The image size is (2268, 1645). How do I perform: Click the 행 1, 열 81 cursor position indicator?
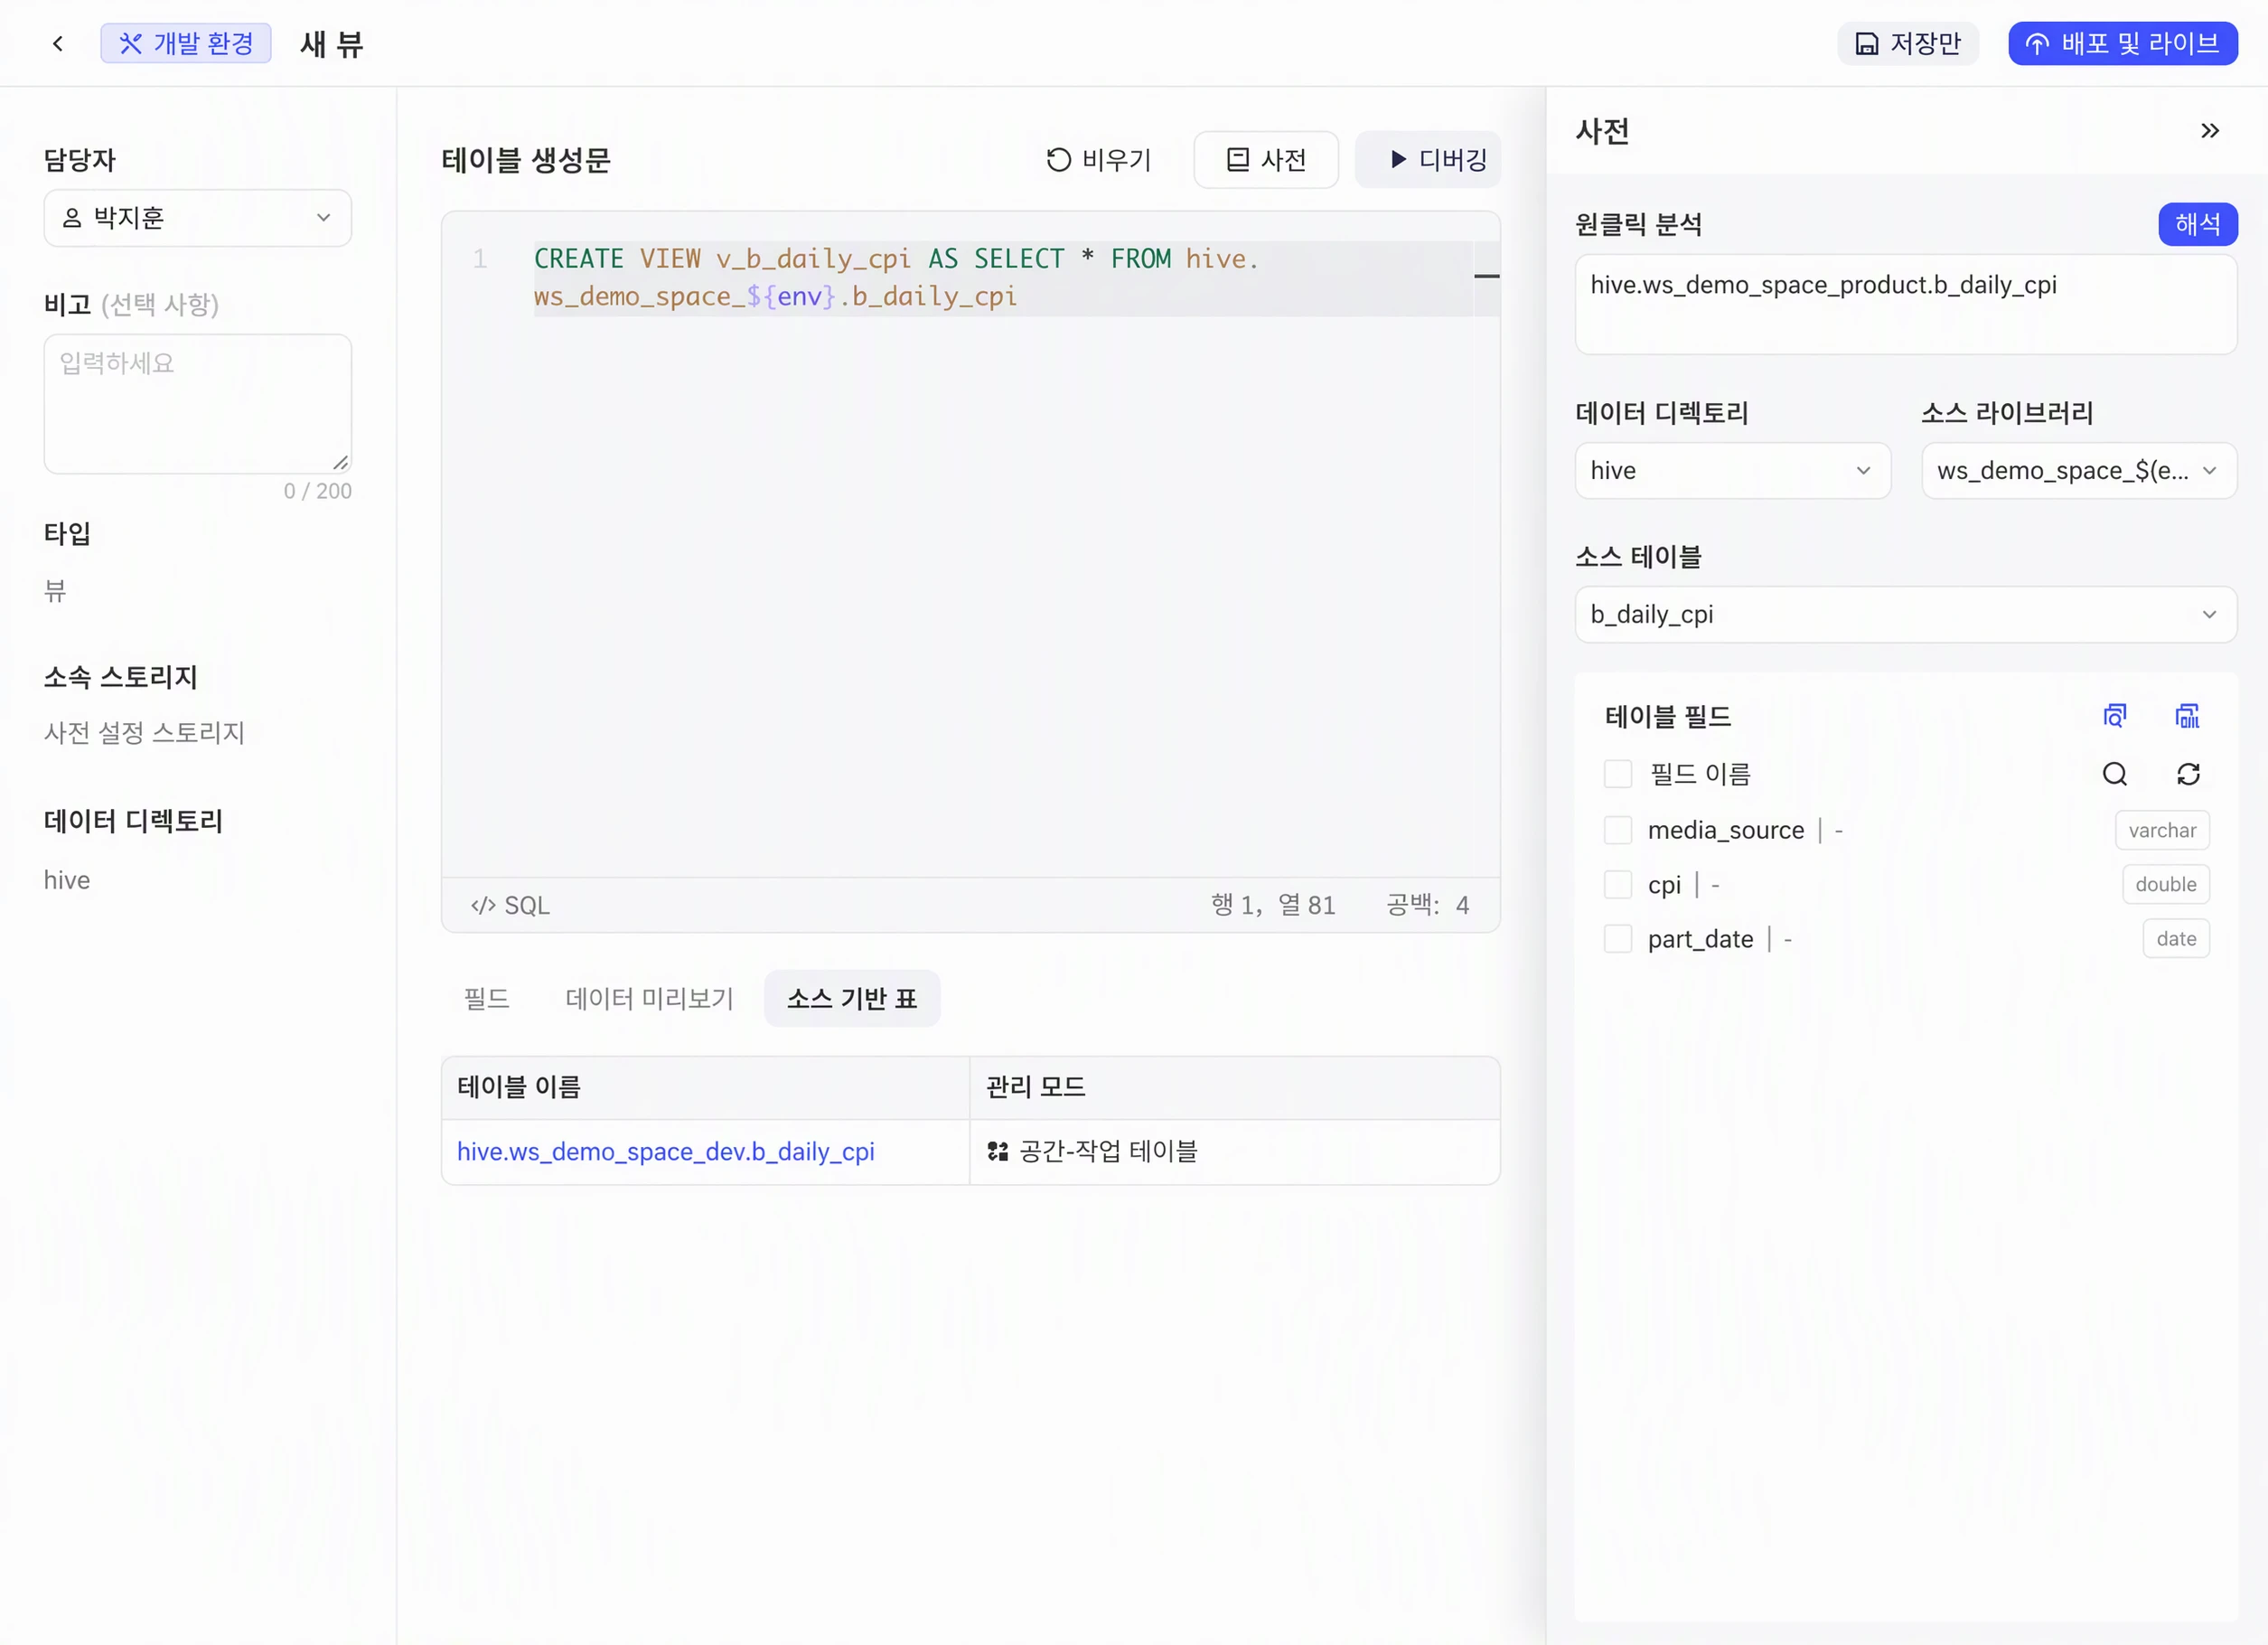(x=1273, y=906)
